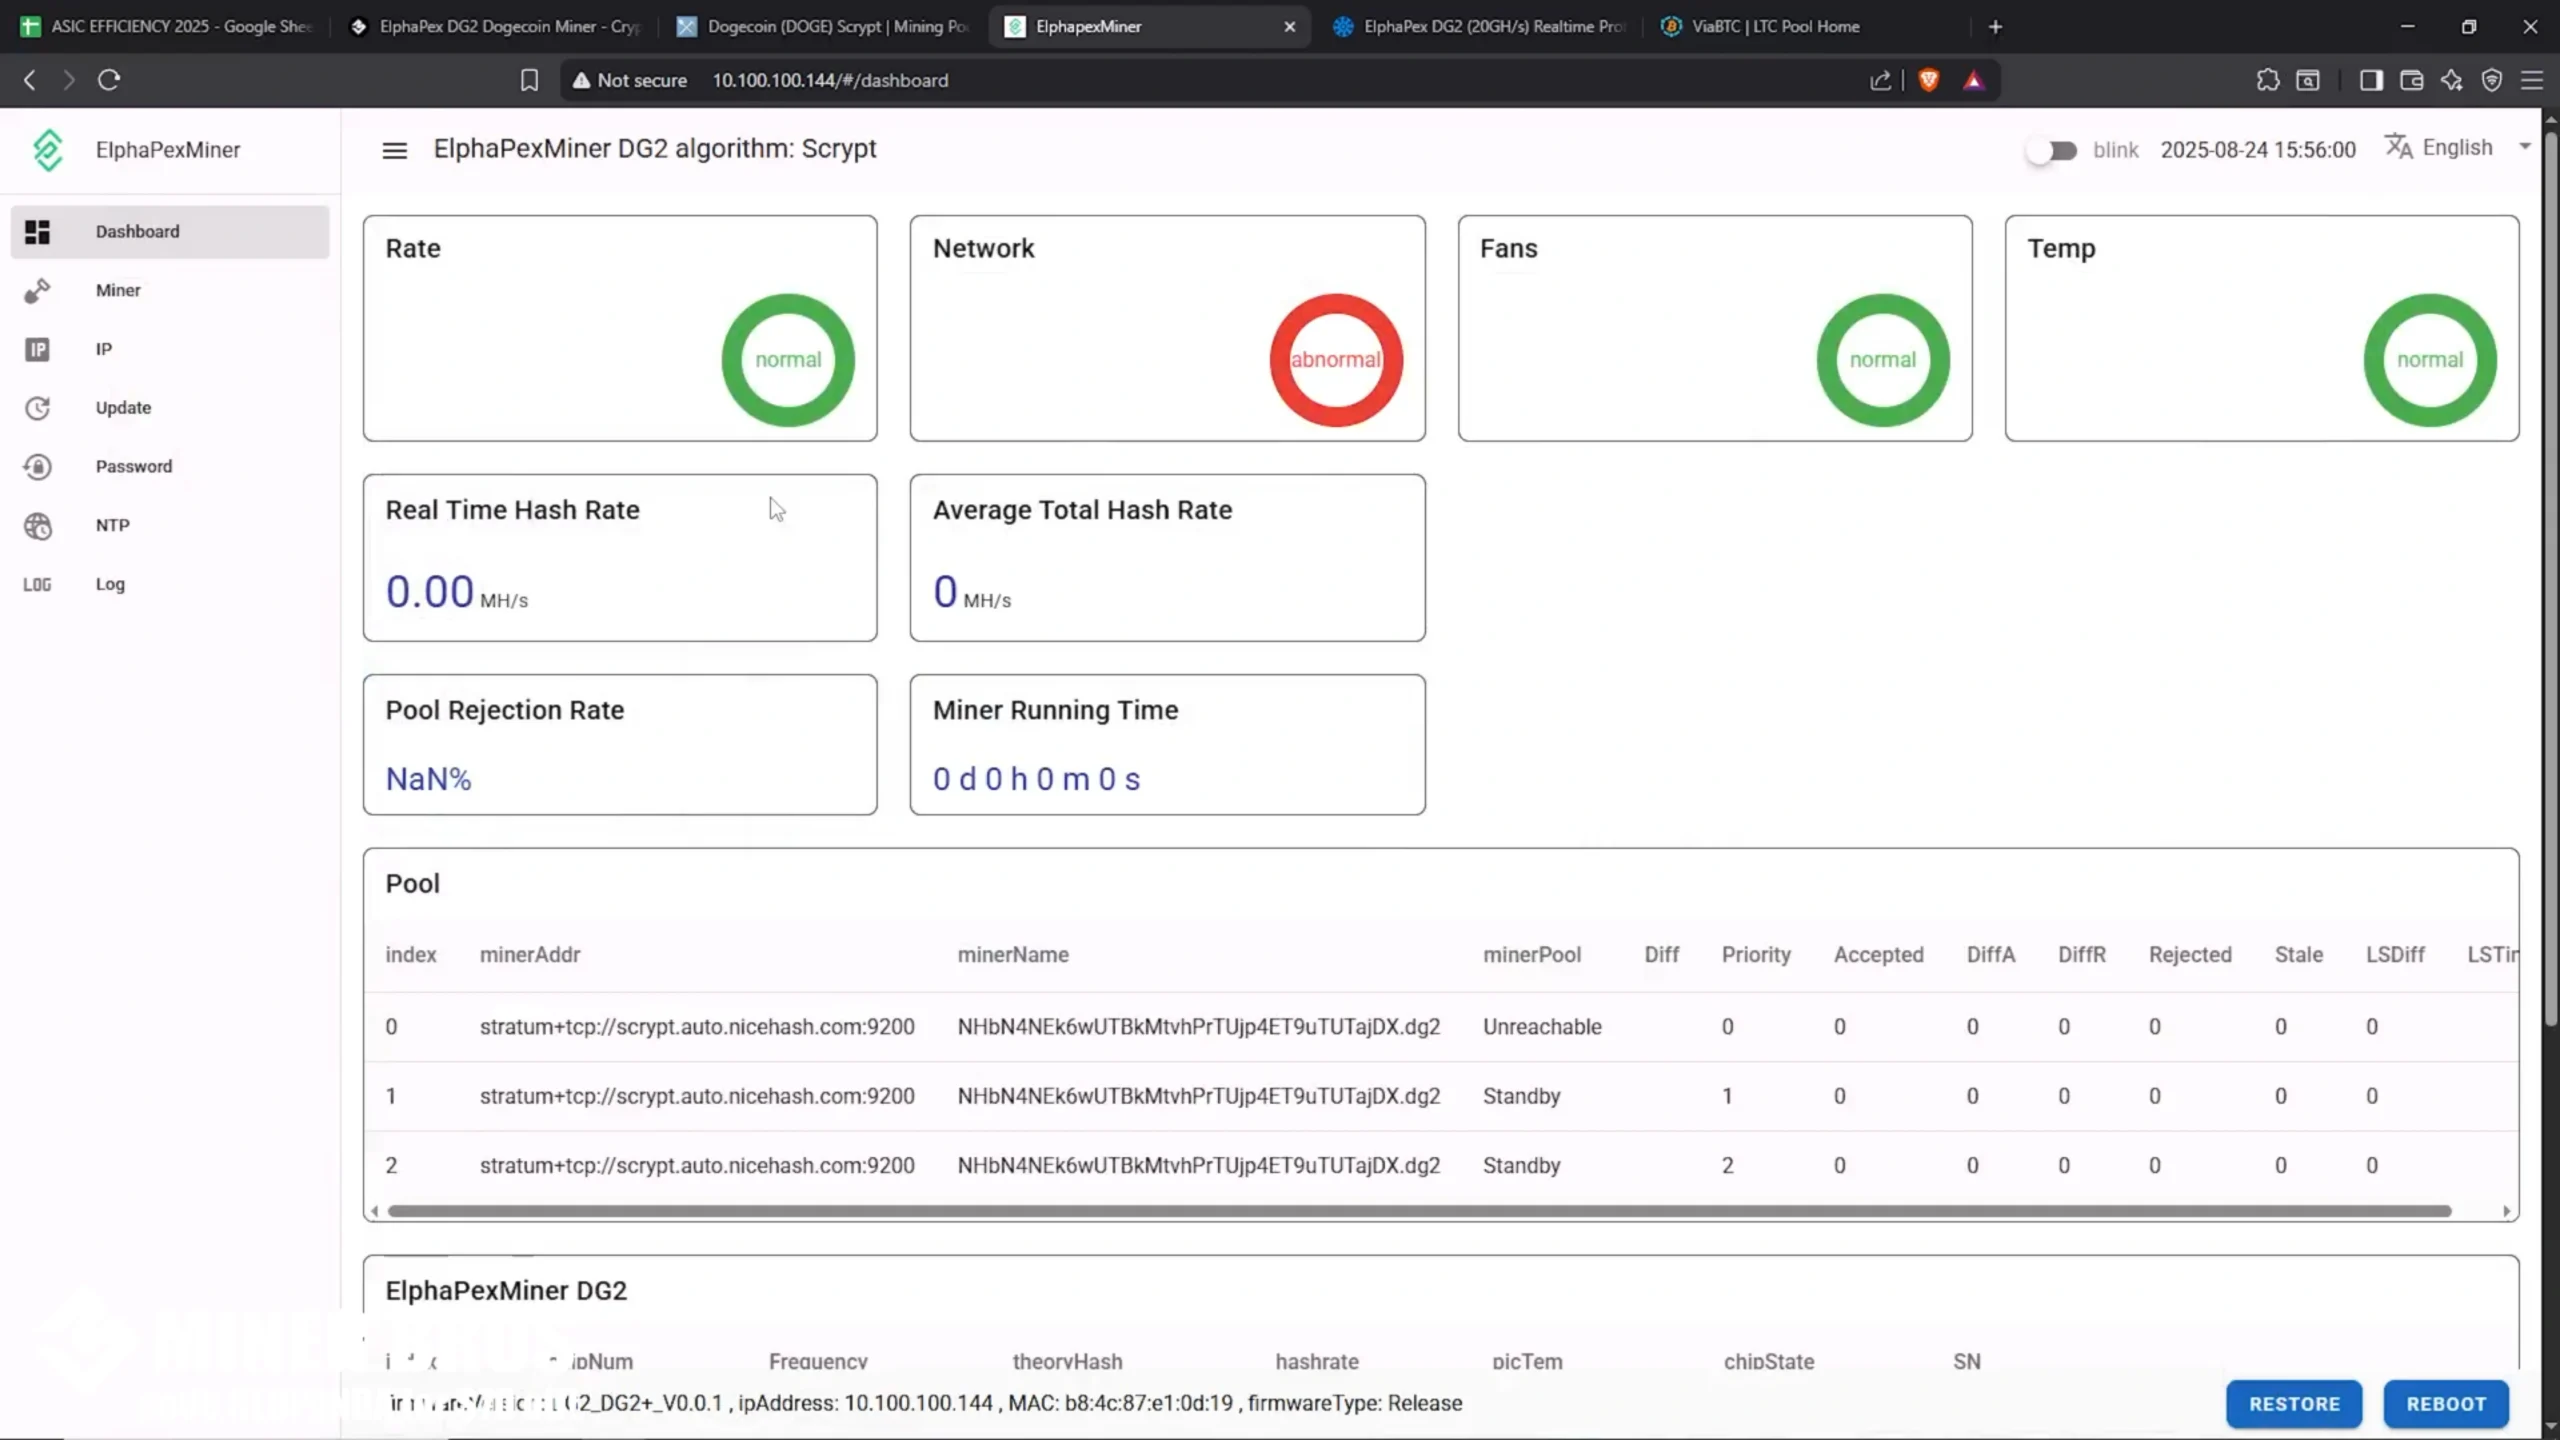Image resolution: width=2560 pixels, height=1440 pixels.
Task: Click the address bar URL field
Action: pyautogui.click(x=1280, y=80)
